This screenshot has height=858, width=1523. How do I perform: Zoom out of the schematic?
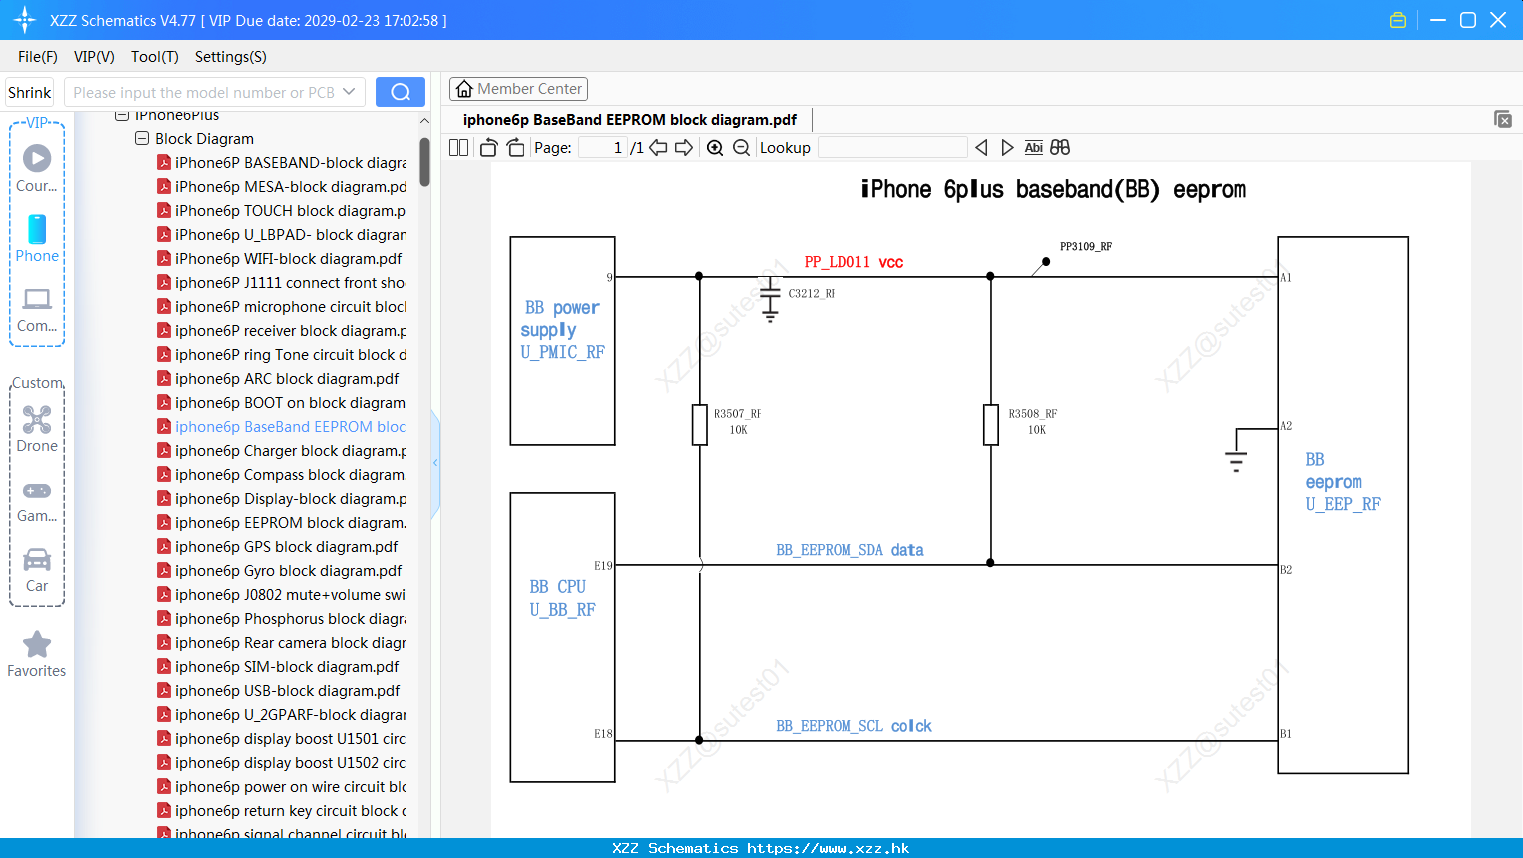[741, 147]
